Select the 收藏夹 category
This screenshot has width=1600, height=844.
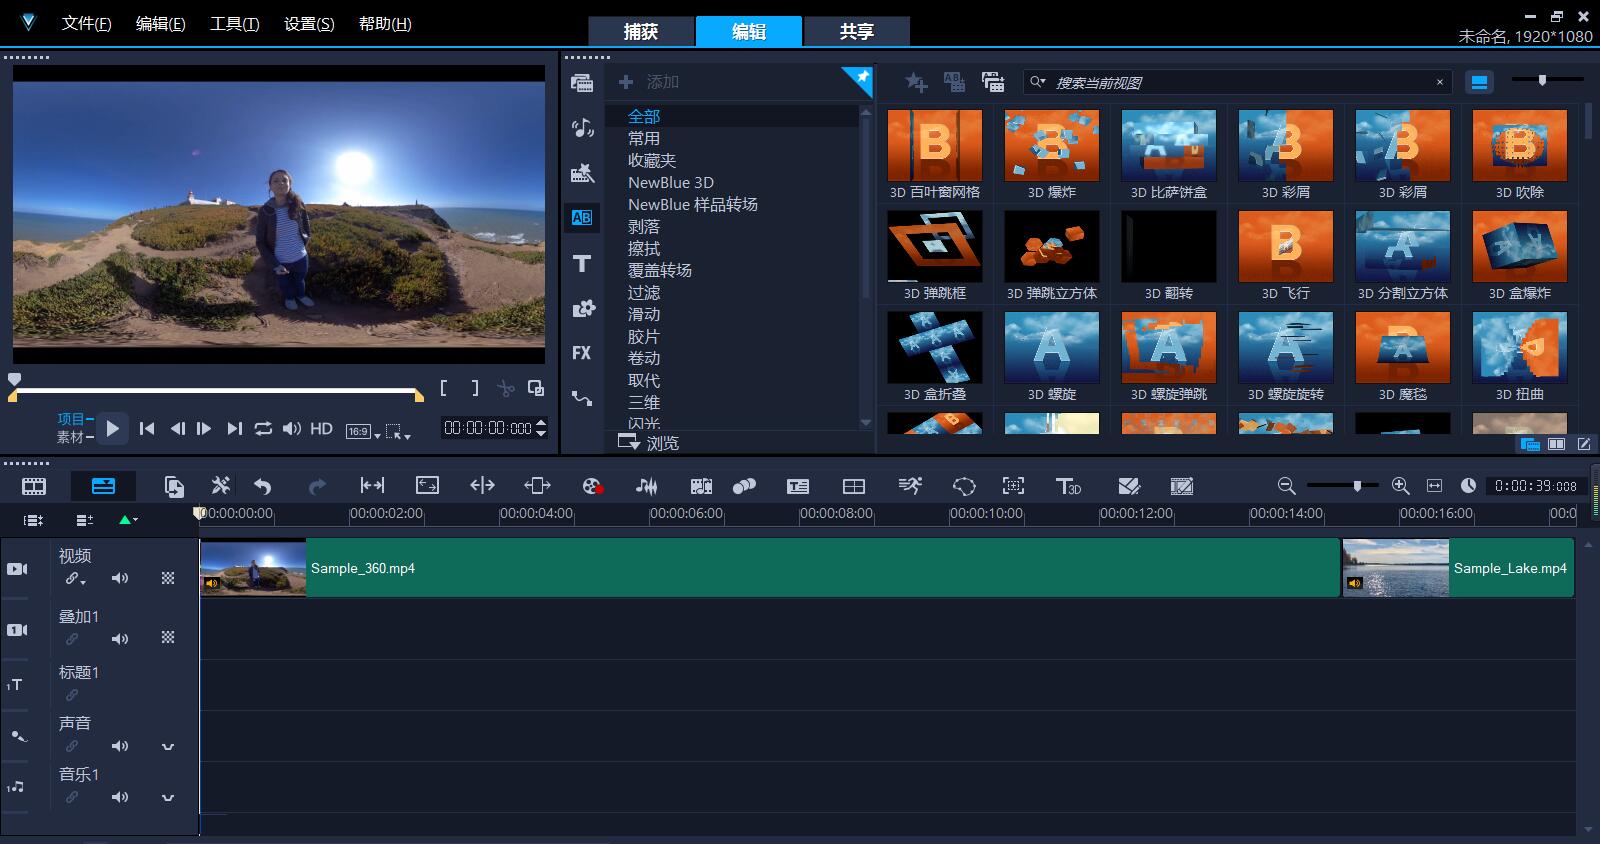[652, 160]
